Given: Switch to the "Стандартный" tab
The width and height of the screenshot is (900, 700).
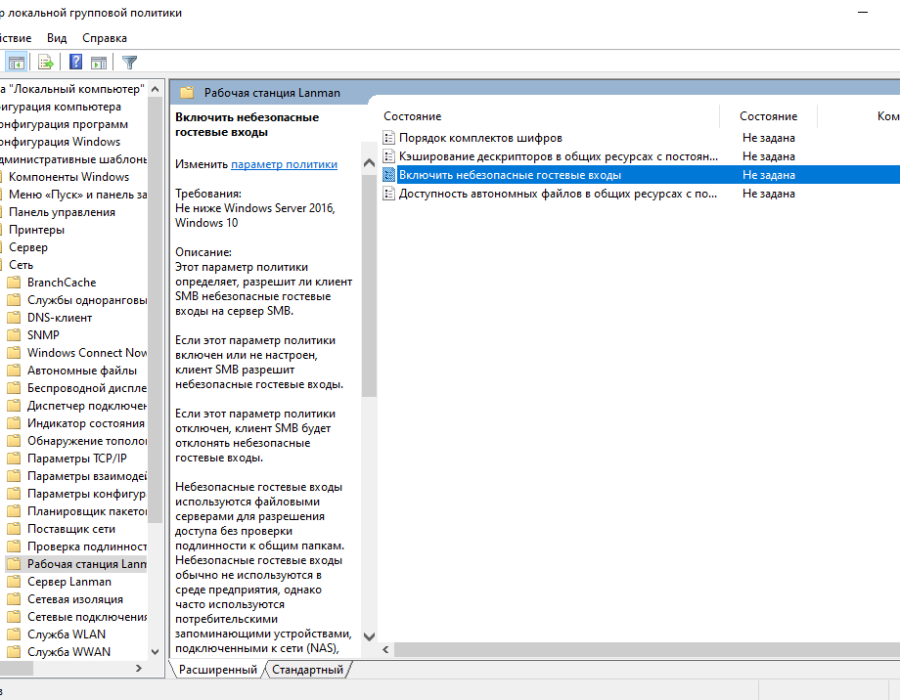Looking at the screenshot, I should point(308,670).
